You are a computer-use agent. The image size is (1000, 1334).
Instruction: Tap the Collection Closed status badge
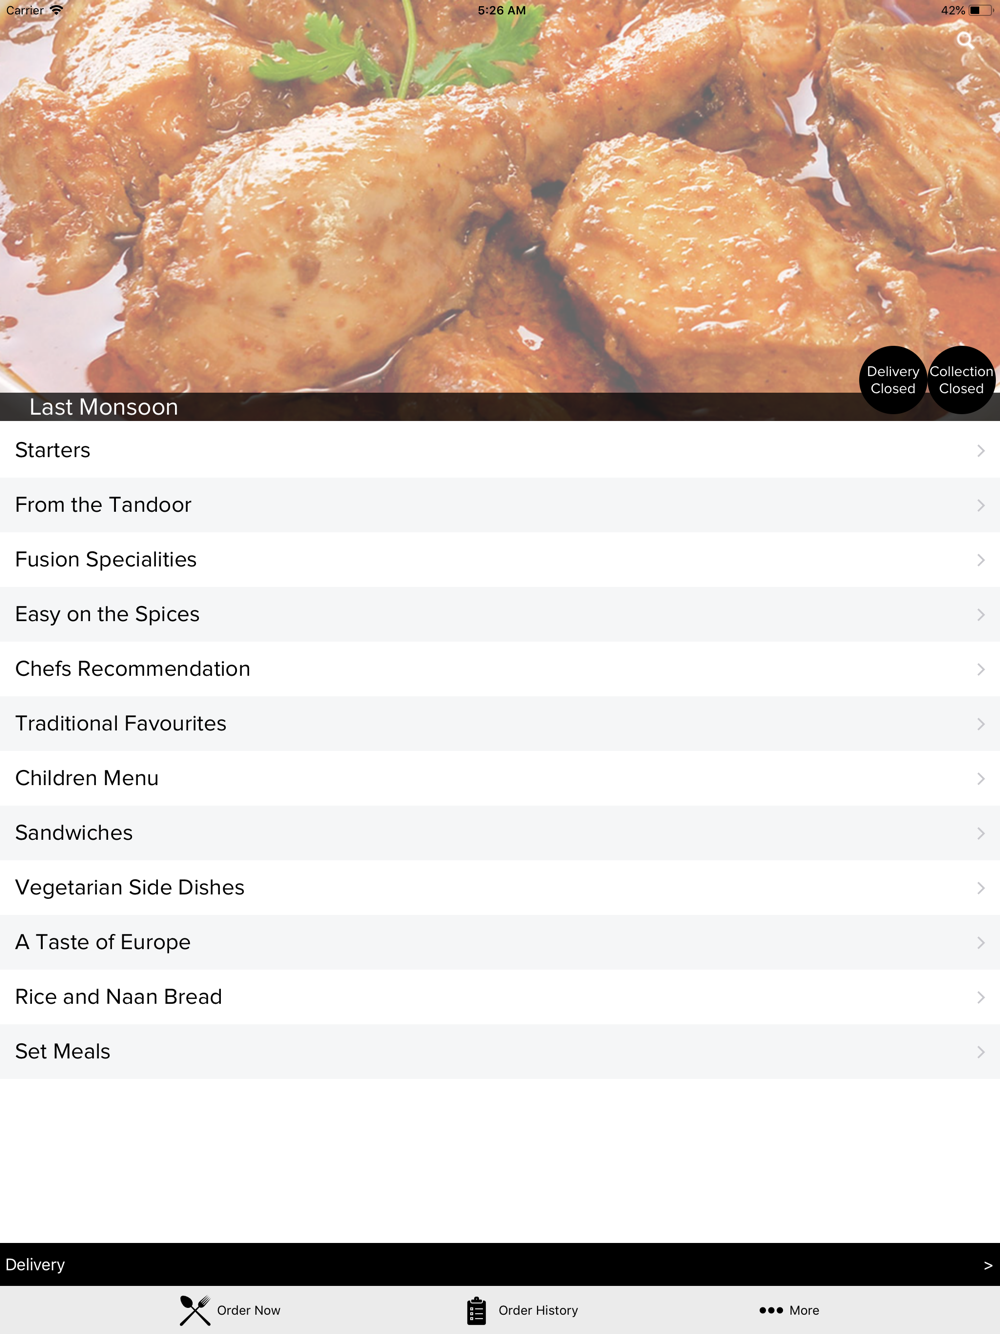[x=961, y=380]
